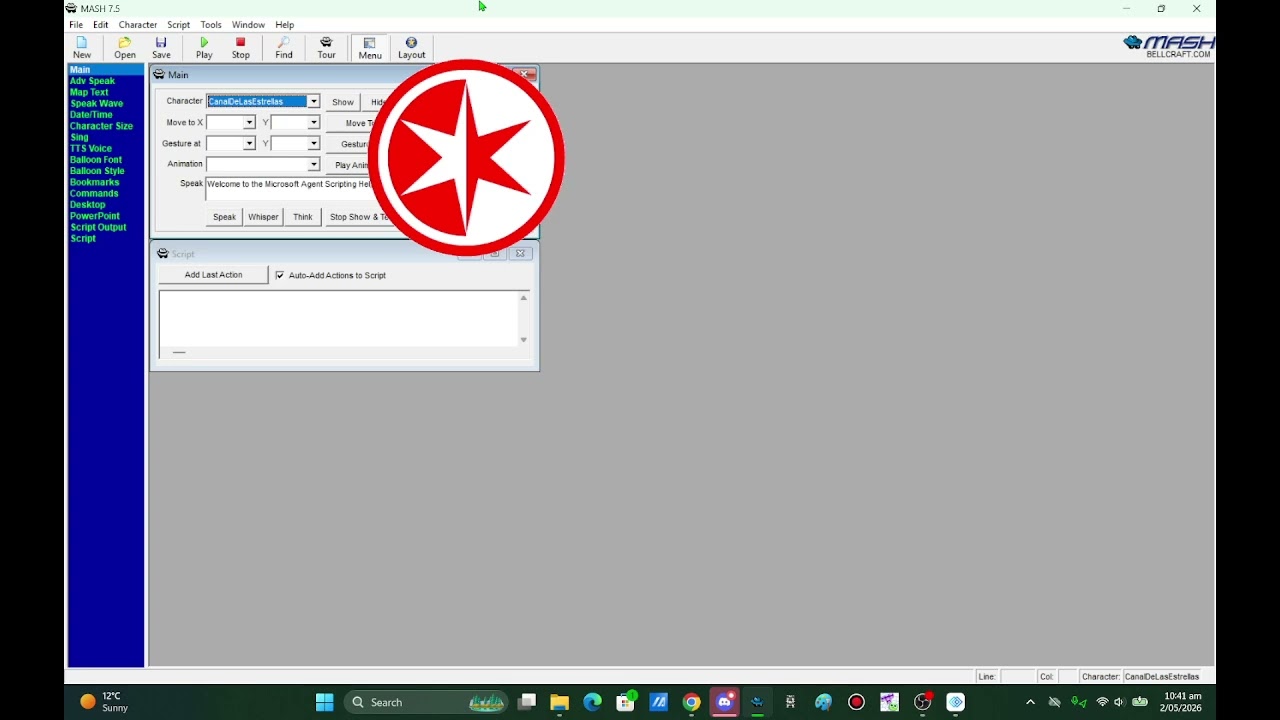The width and height of the screenshot is (1280, 720).
Task: Toggle the Menu panel toolbar button
Action: [x=370, y=48]
